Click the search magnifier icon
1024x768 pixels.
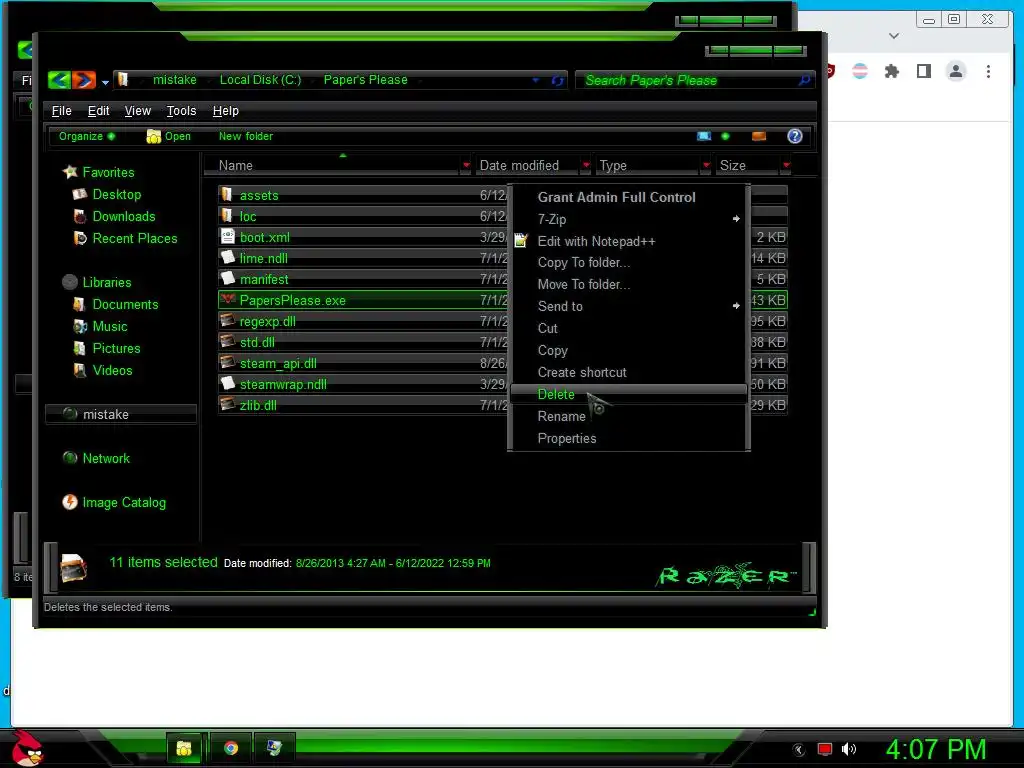tap(804, 80)
